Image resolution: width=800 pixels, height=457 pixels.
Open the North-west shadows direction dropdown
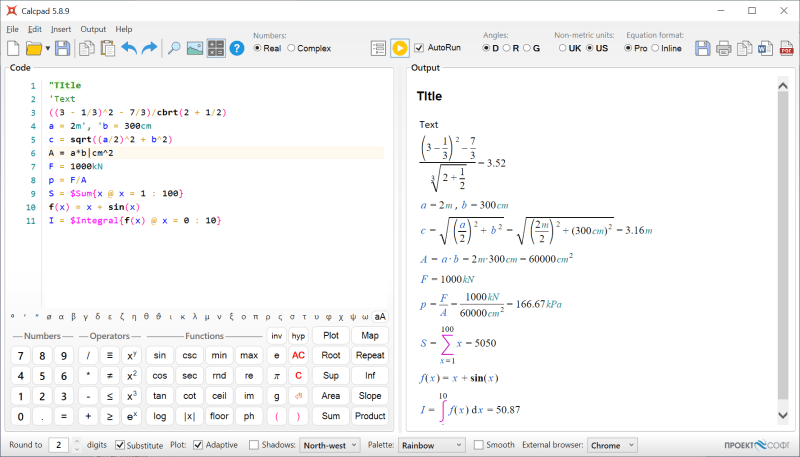coord(330,445)
